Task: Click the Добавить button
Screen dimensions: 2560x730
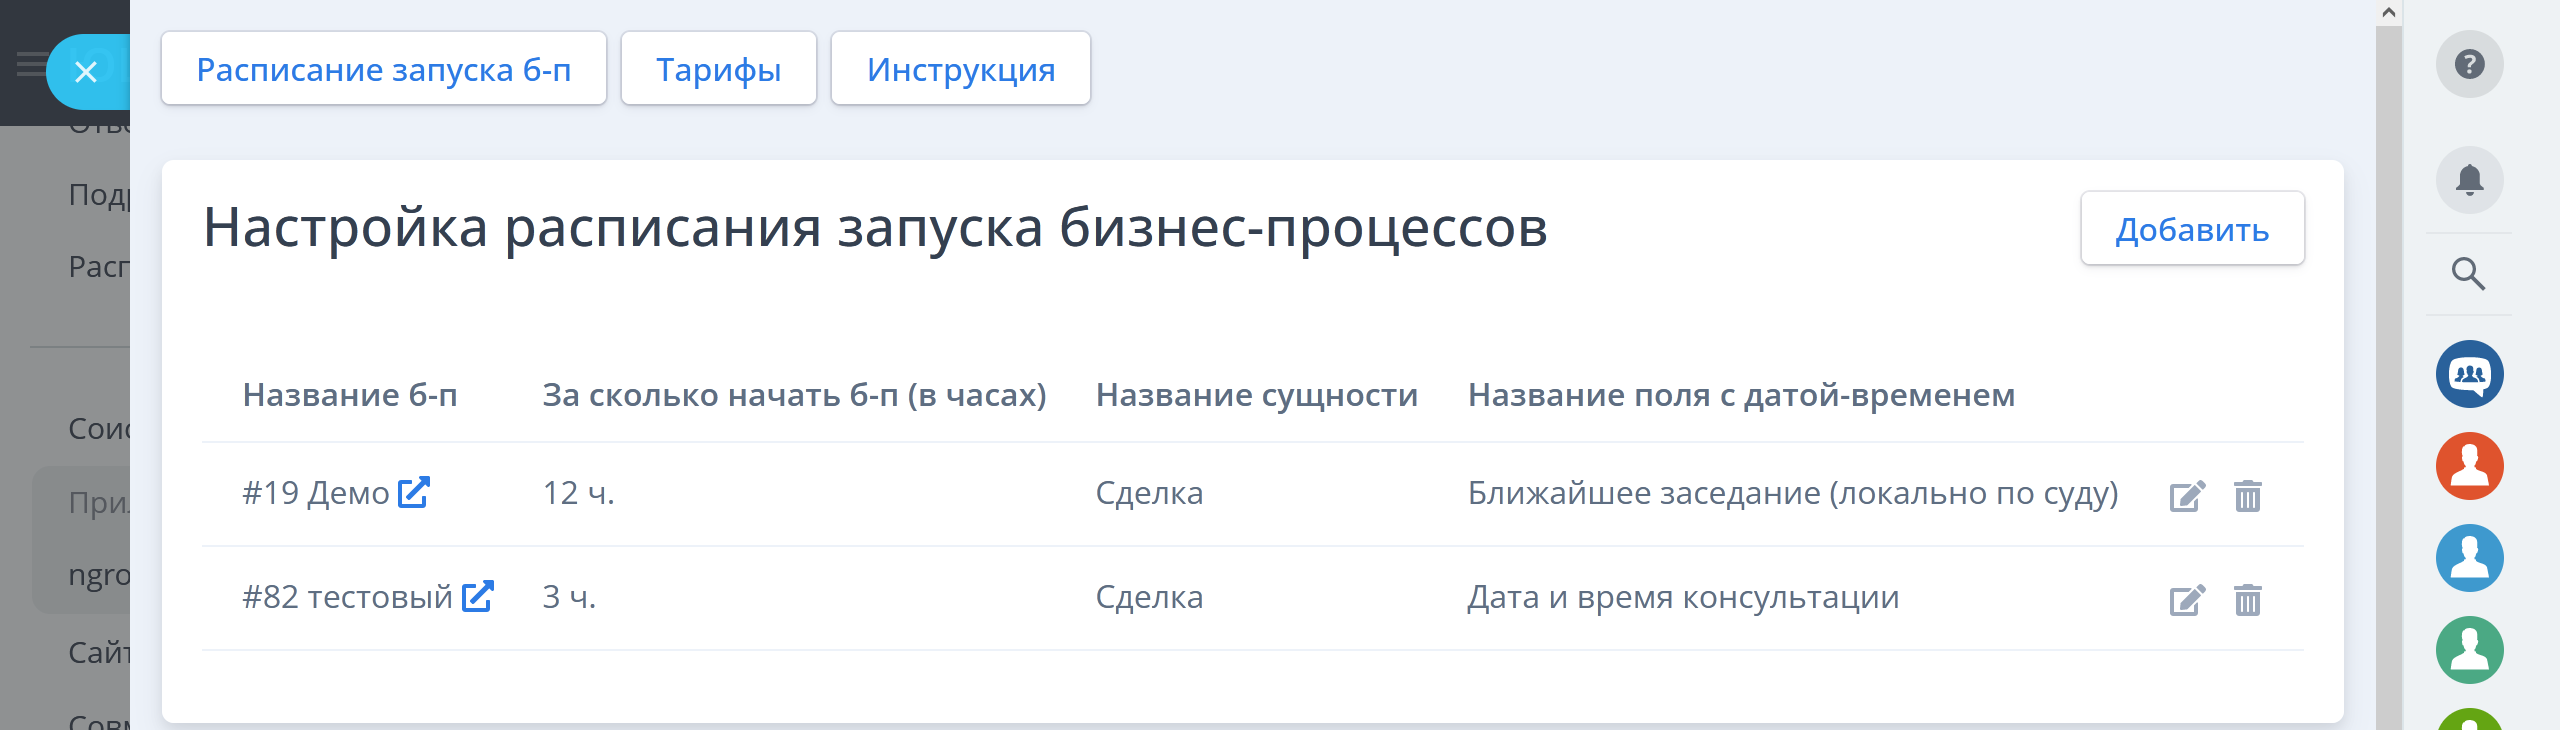Action: point(2192,229)
